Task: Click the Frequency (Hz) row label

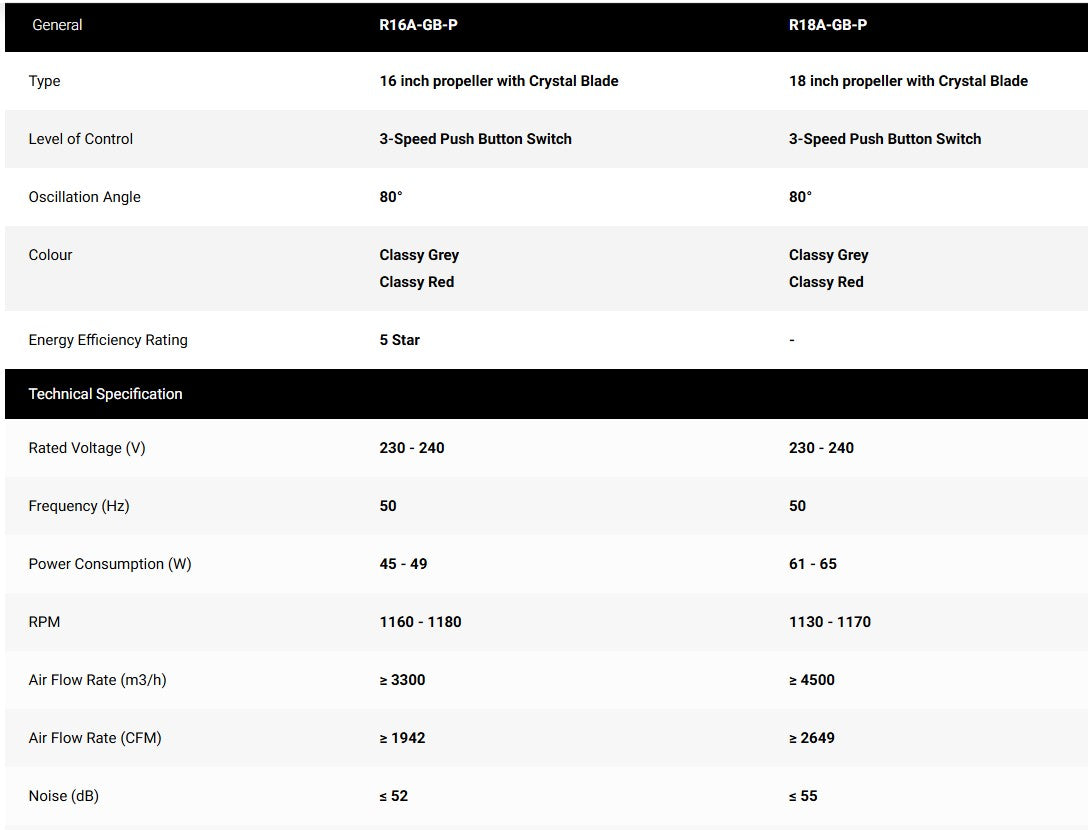Action: [x=79, y=506]
